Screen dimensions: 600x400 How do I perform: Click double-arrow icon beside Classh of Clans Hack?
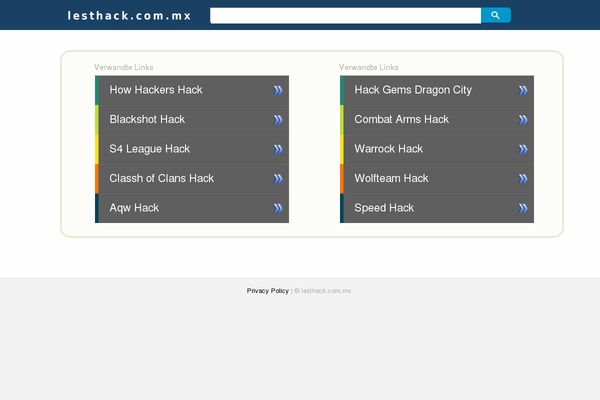click(278, 179)
